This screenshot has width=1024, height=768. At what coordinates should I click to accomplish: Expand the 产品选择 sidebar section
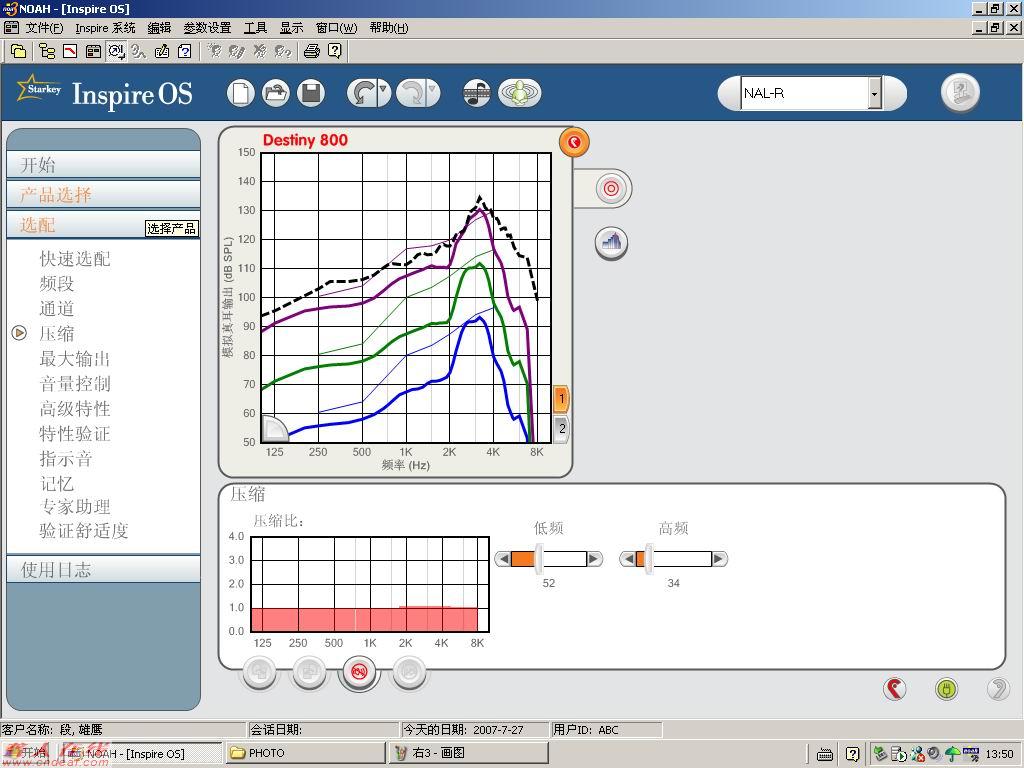point(103,195)
